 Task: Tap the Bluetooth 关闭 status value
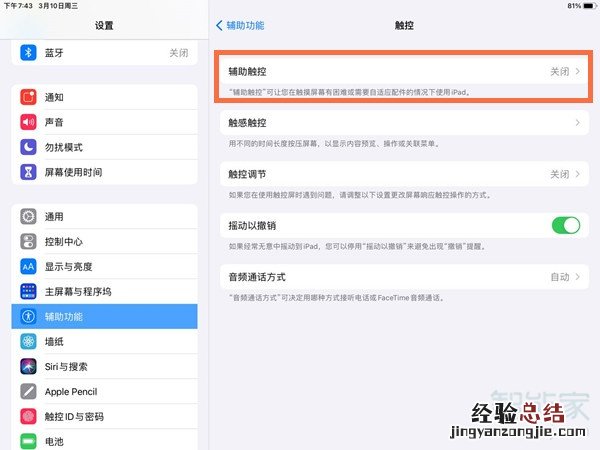179,53
